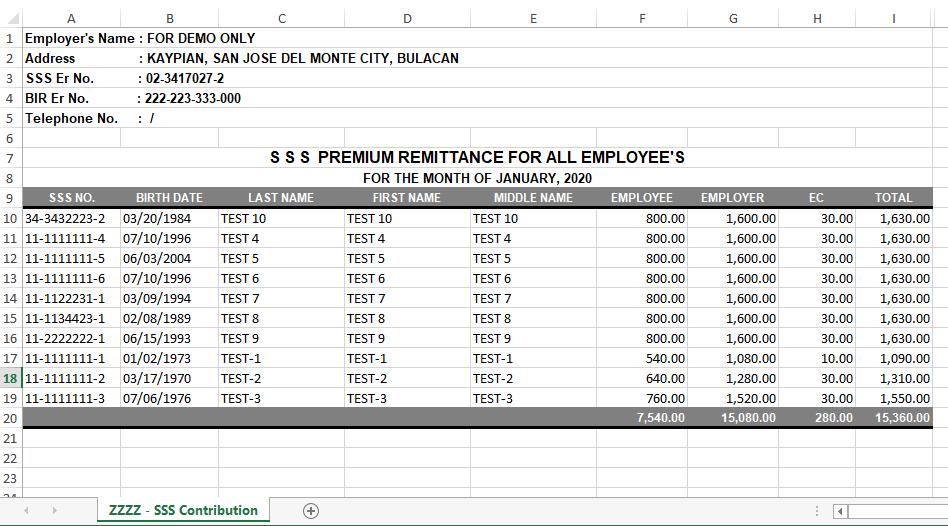Select the SSS Premium Remittance title cell
Image resolution: width=948 pixels, height=526 pixels.
pyautogui.click(x=477, y=158)
